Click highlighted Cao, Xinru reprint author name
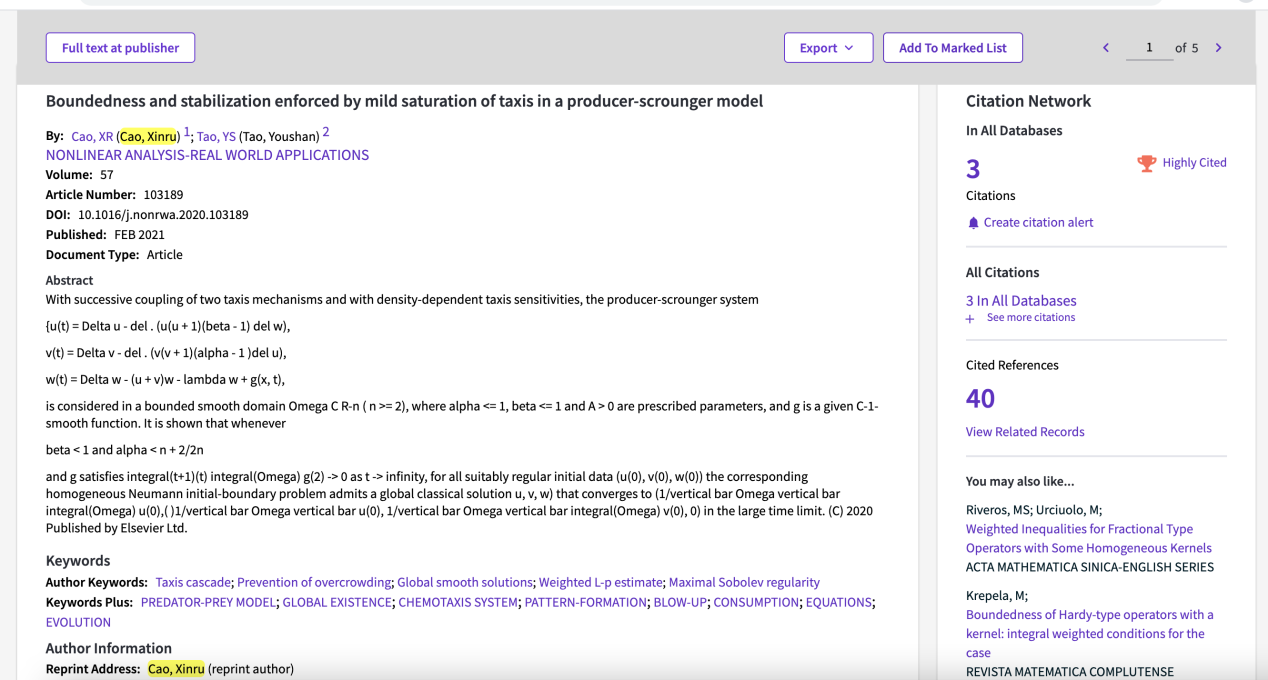This screenshot has width=1268, height=680. pos(176,669)
